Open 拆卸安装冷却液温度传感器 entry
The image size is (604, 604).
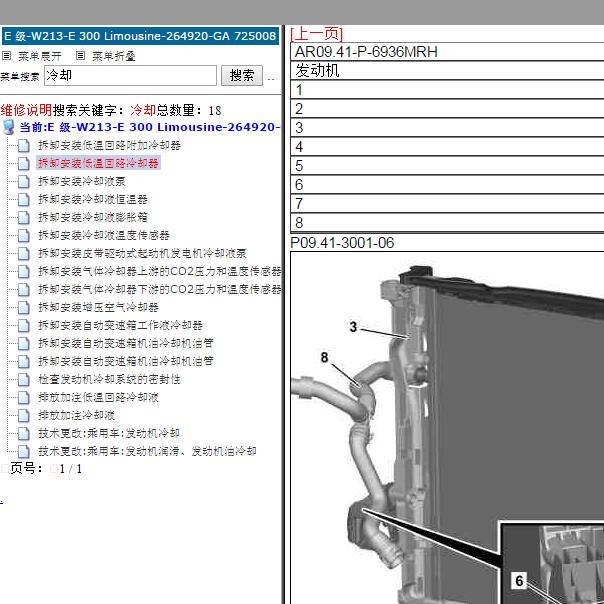pos(104,235)
